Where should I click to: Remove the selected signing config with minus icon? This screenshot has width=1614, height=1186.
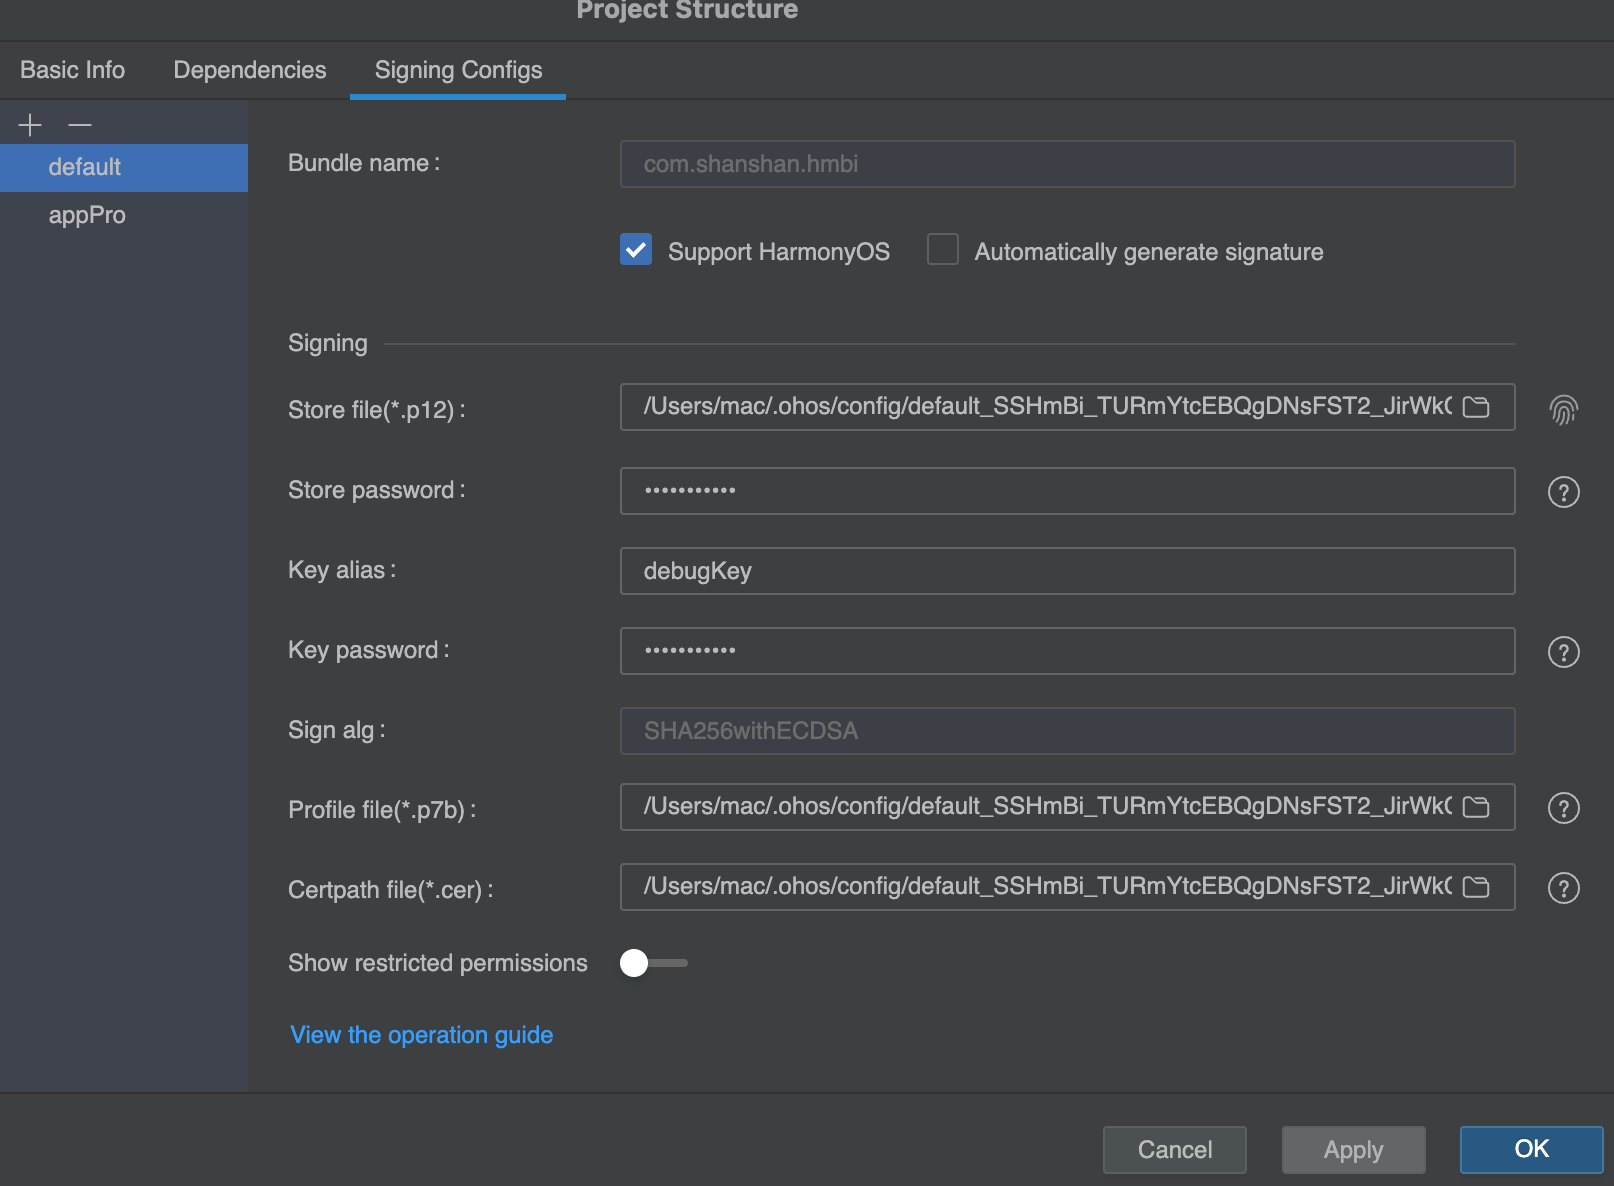(80, 125)
